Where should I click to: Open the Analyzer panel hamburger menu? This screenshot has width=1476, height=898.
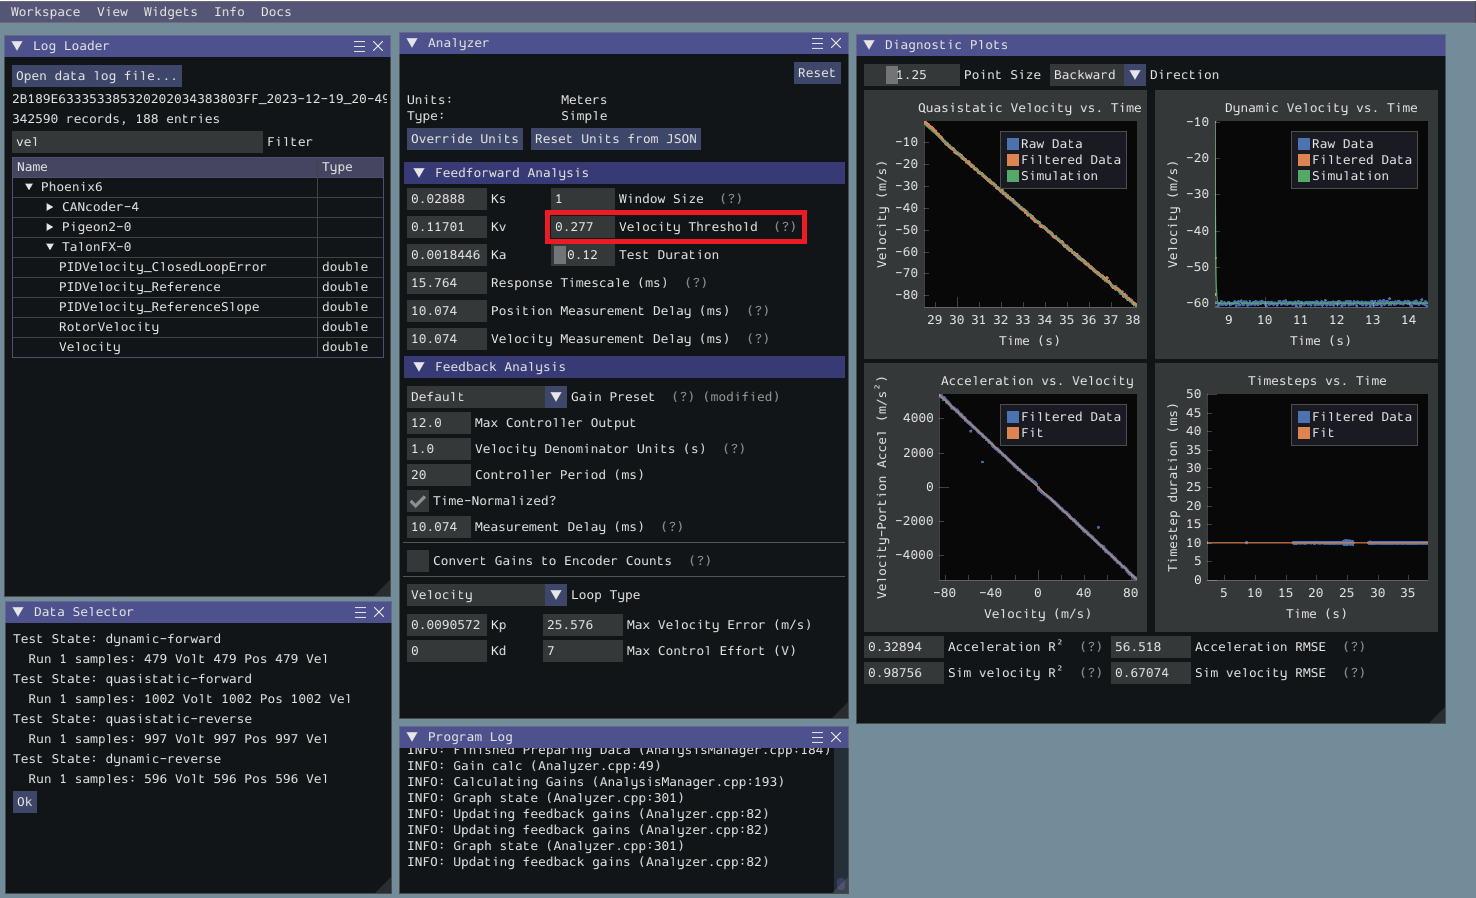(817, 42)
